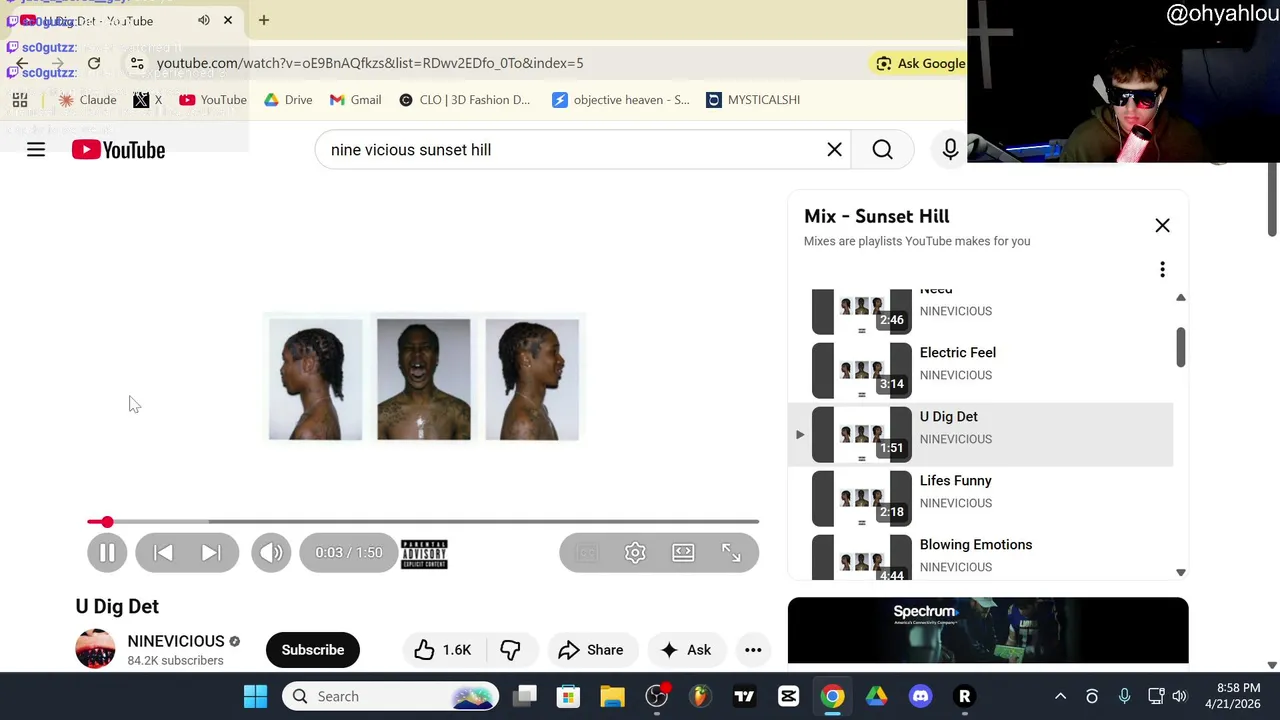Enter full screen on the video
Viewport: 1280px width, 720px height.
(x=731, y=552)
